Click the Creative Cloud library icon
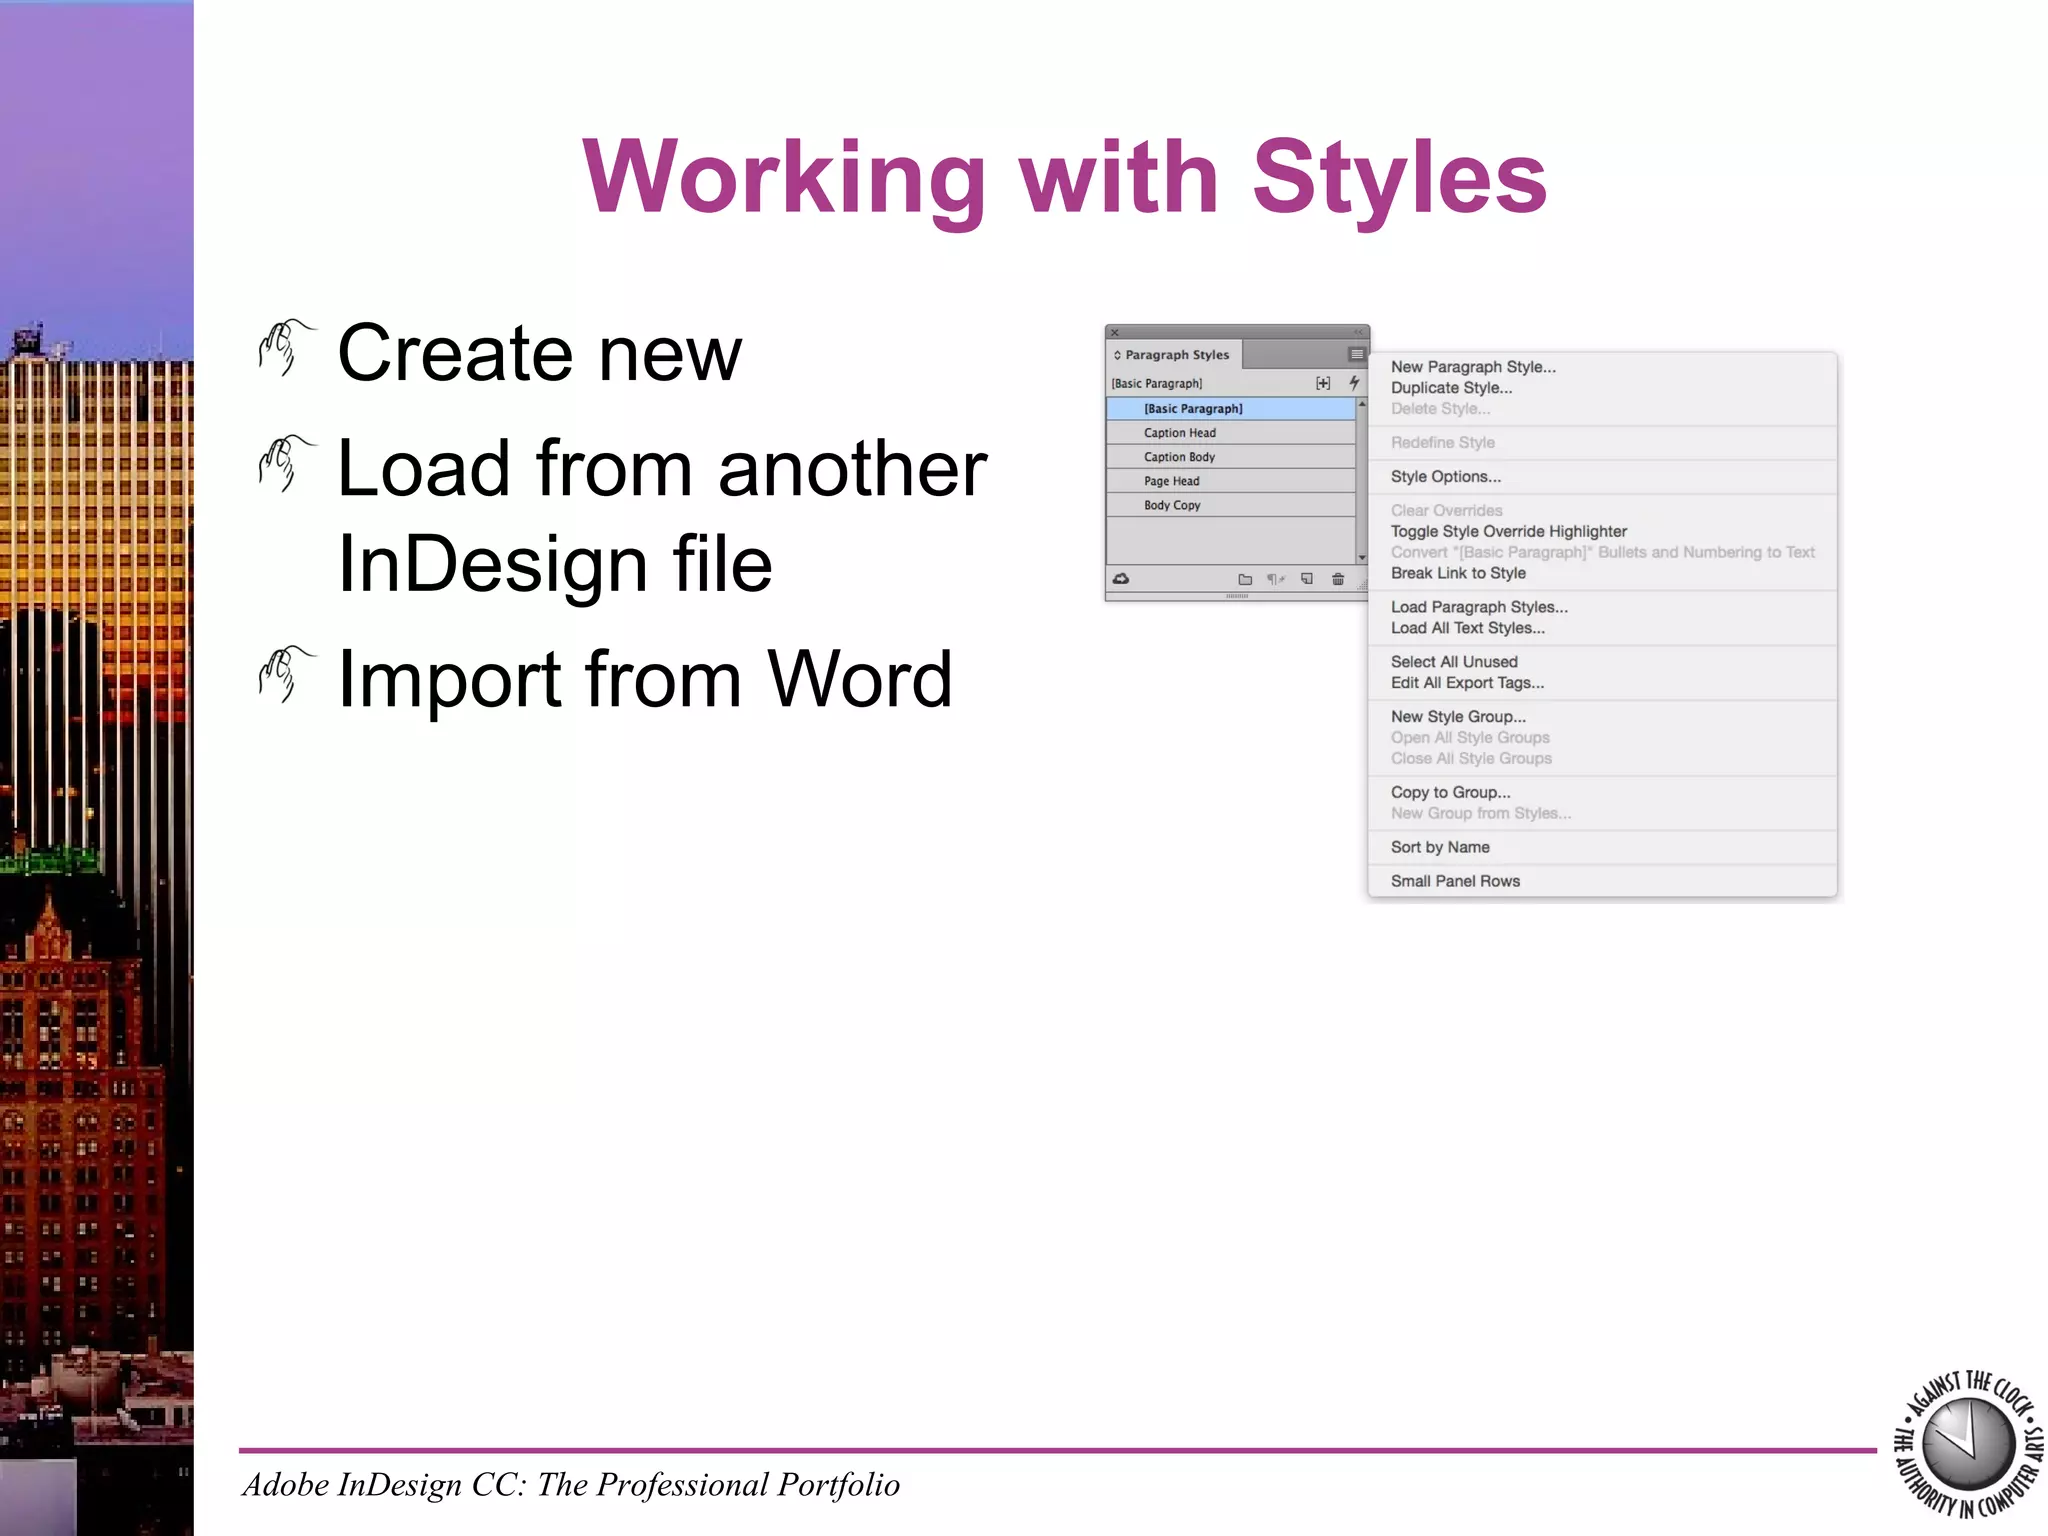 pos(1121,579)
